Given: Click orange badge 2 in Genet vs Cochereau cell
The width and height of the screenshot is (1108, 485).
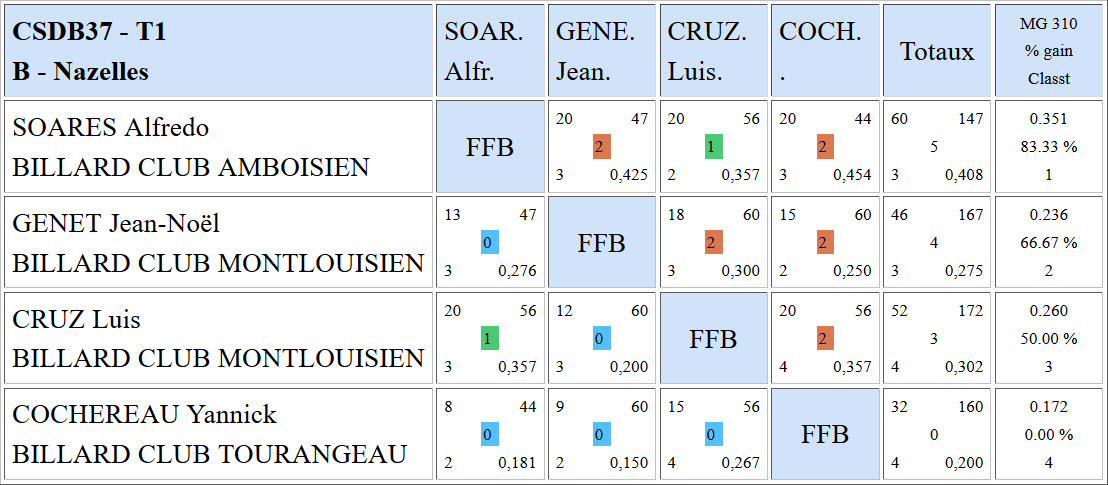Looking at the screenshot, I should point(825,243).
